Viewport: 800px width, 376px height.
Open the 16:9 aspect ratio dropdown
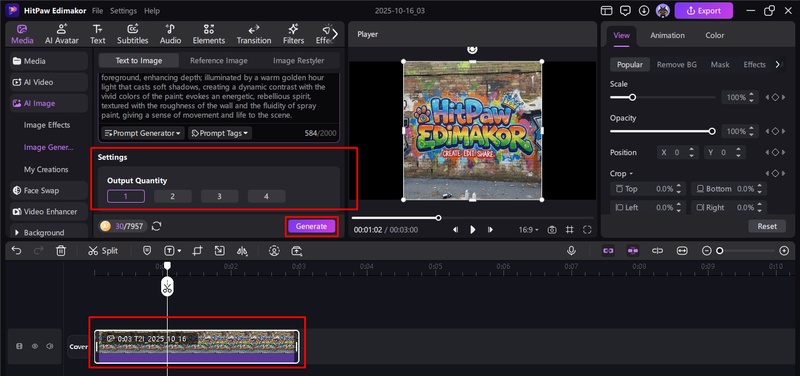click(529, 230)
